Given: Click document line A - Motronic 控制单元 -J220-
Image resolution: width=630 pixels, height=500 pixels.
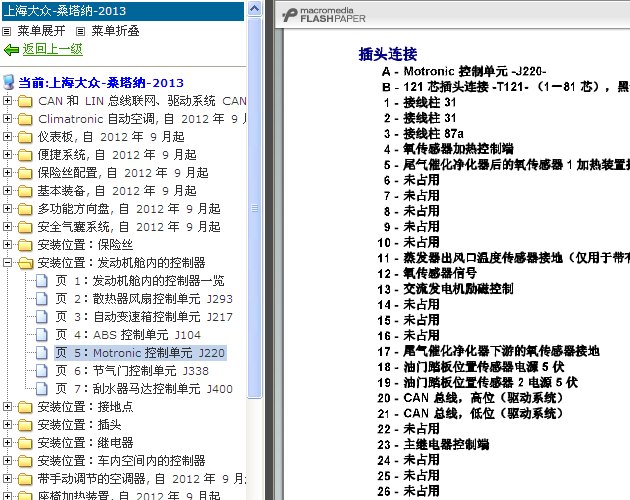Looking at the screenshot, I should [464, 72].
